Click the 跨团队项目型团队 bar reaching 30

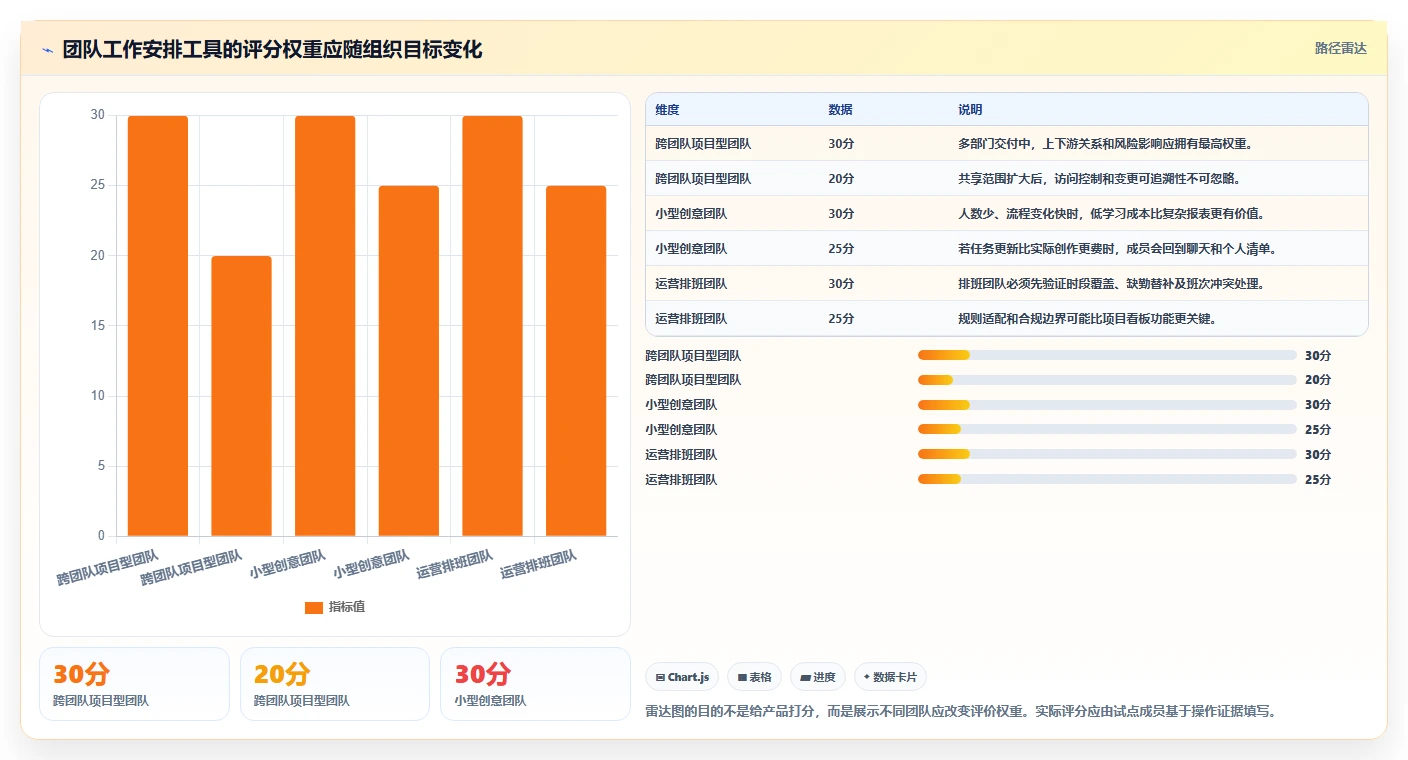[x=158, y=326]
